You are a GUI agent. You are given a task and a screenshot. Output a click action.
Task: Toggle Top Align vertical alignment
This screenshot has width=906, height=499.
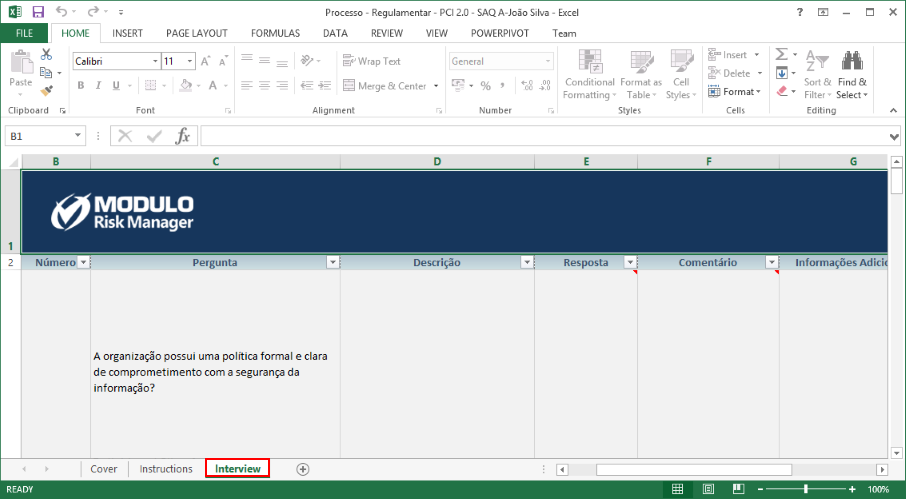click(x=247, y=60)
